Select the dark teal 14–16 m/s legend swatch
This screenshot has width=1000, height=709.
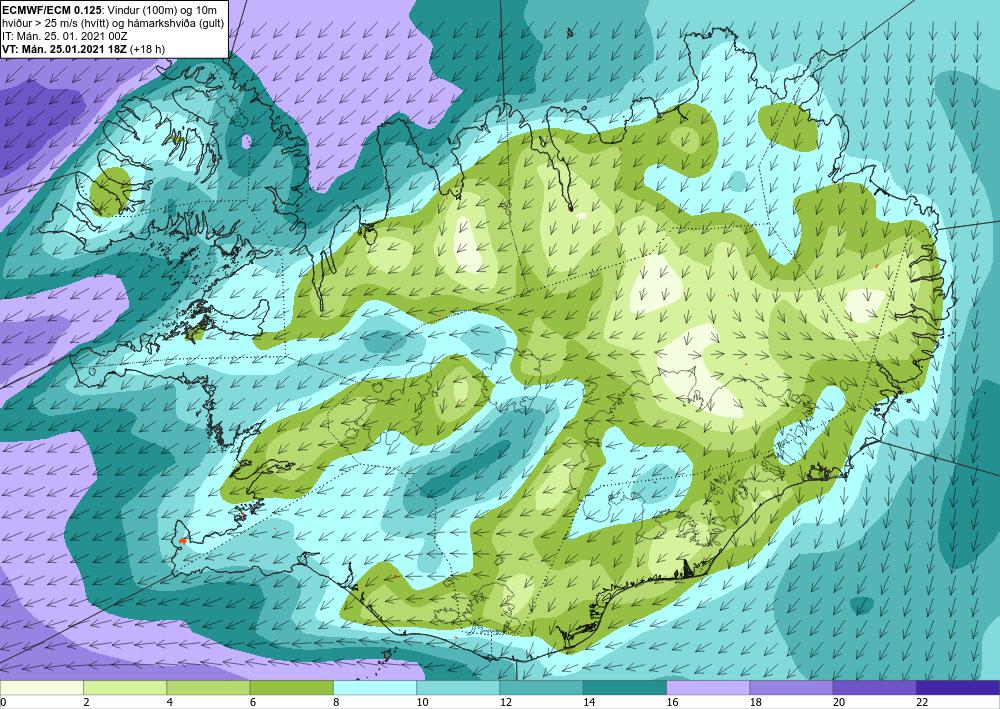(625, 687)
